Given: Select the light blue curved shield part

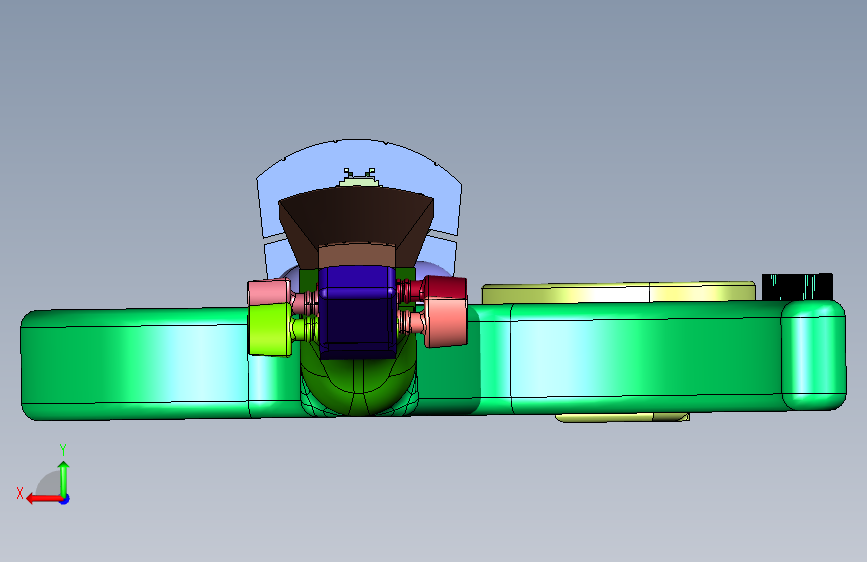Looking at the screenshot, I should [x=359, y=160].
